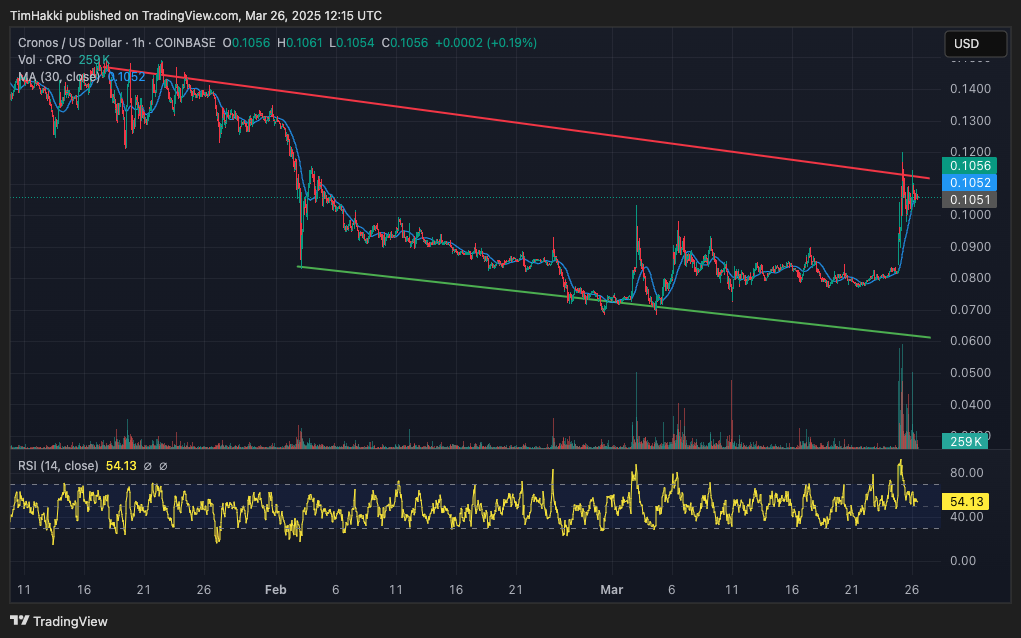Click the green 259K volume tag
The height and width of the screenshot is (638, 1021).
pos(966,441)
